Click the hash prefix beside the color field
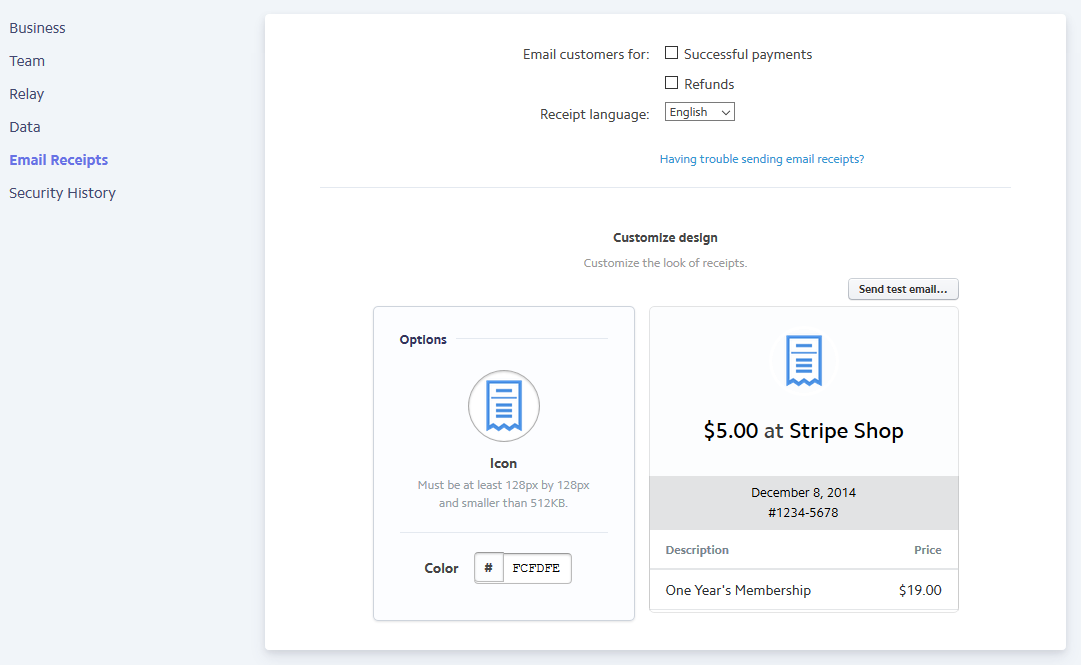This screenshot has height=665, width=1081. pyautogui.click(x=489, y=568)
